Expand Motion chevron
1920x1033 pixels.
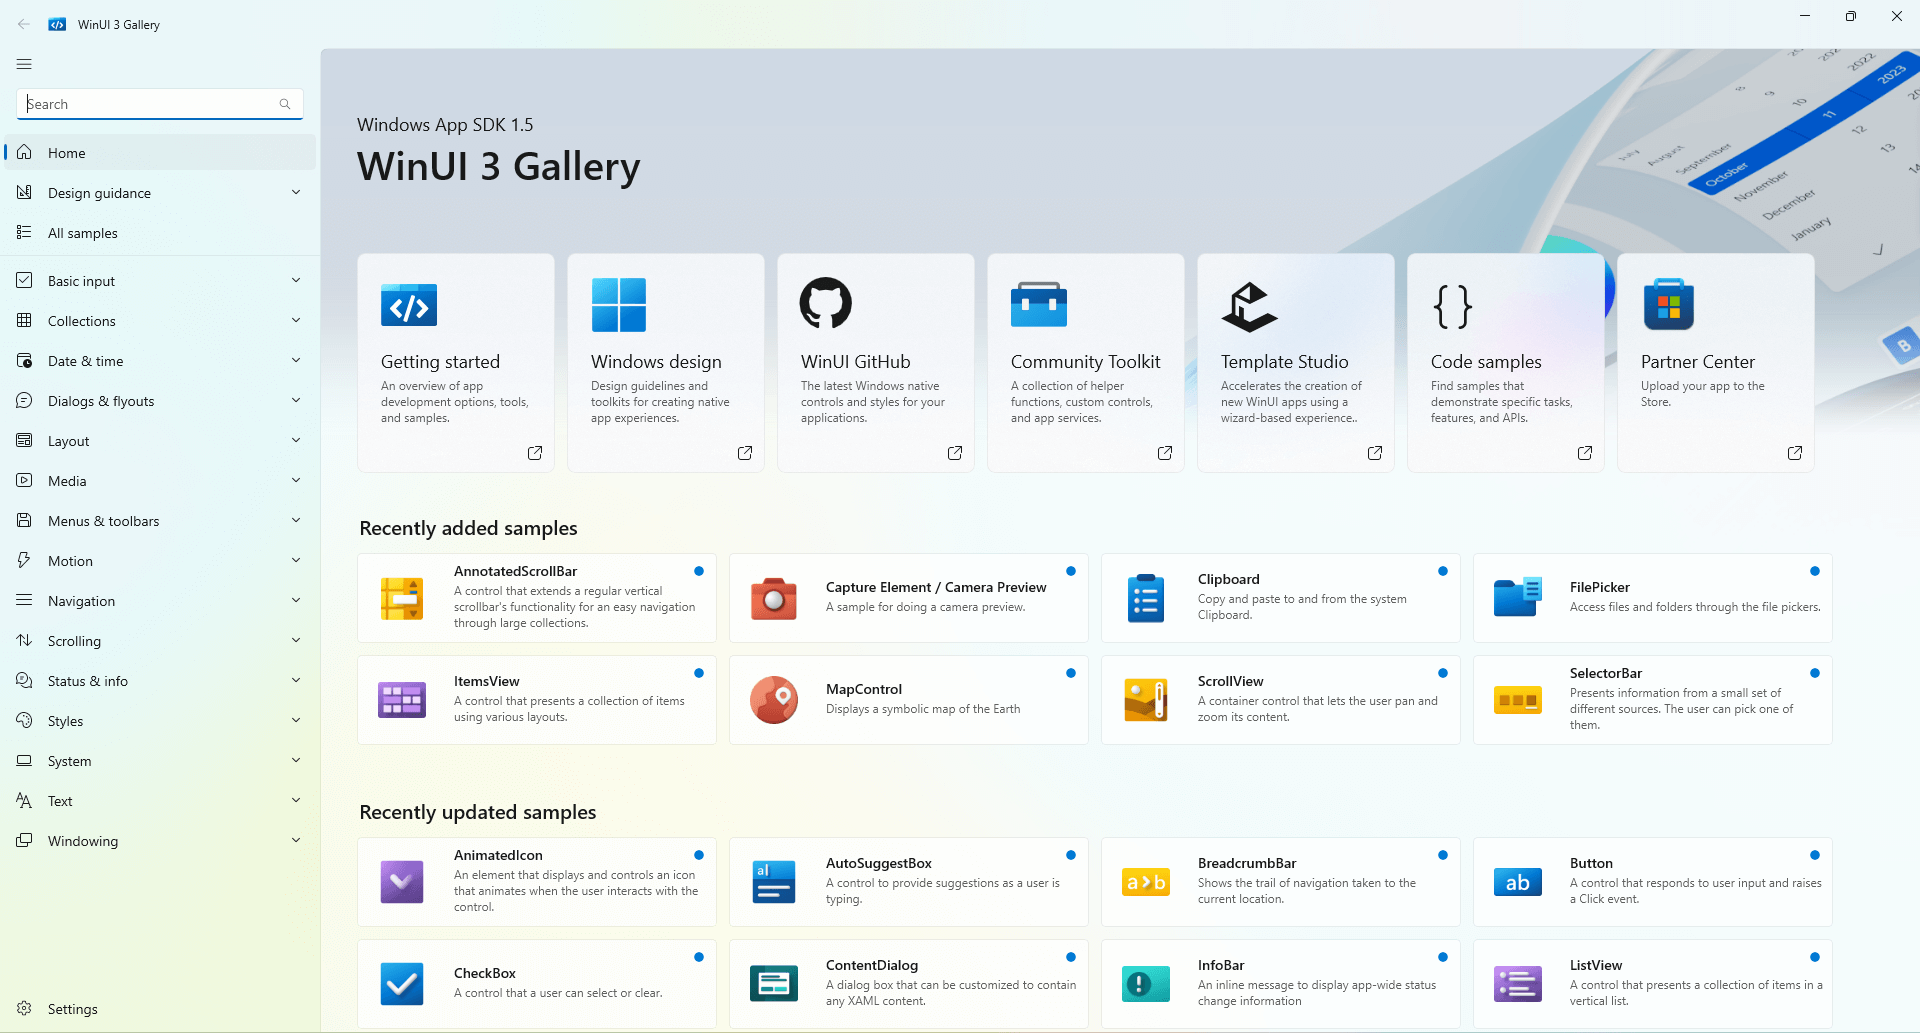(x=296, y=560)
